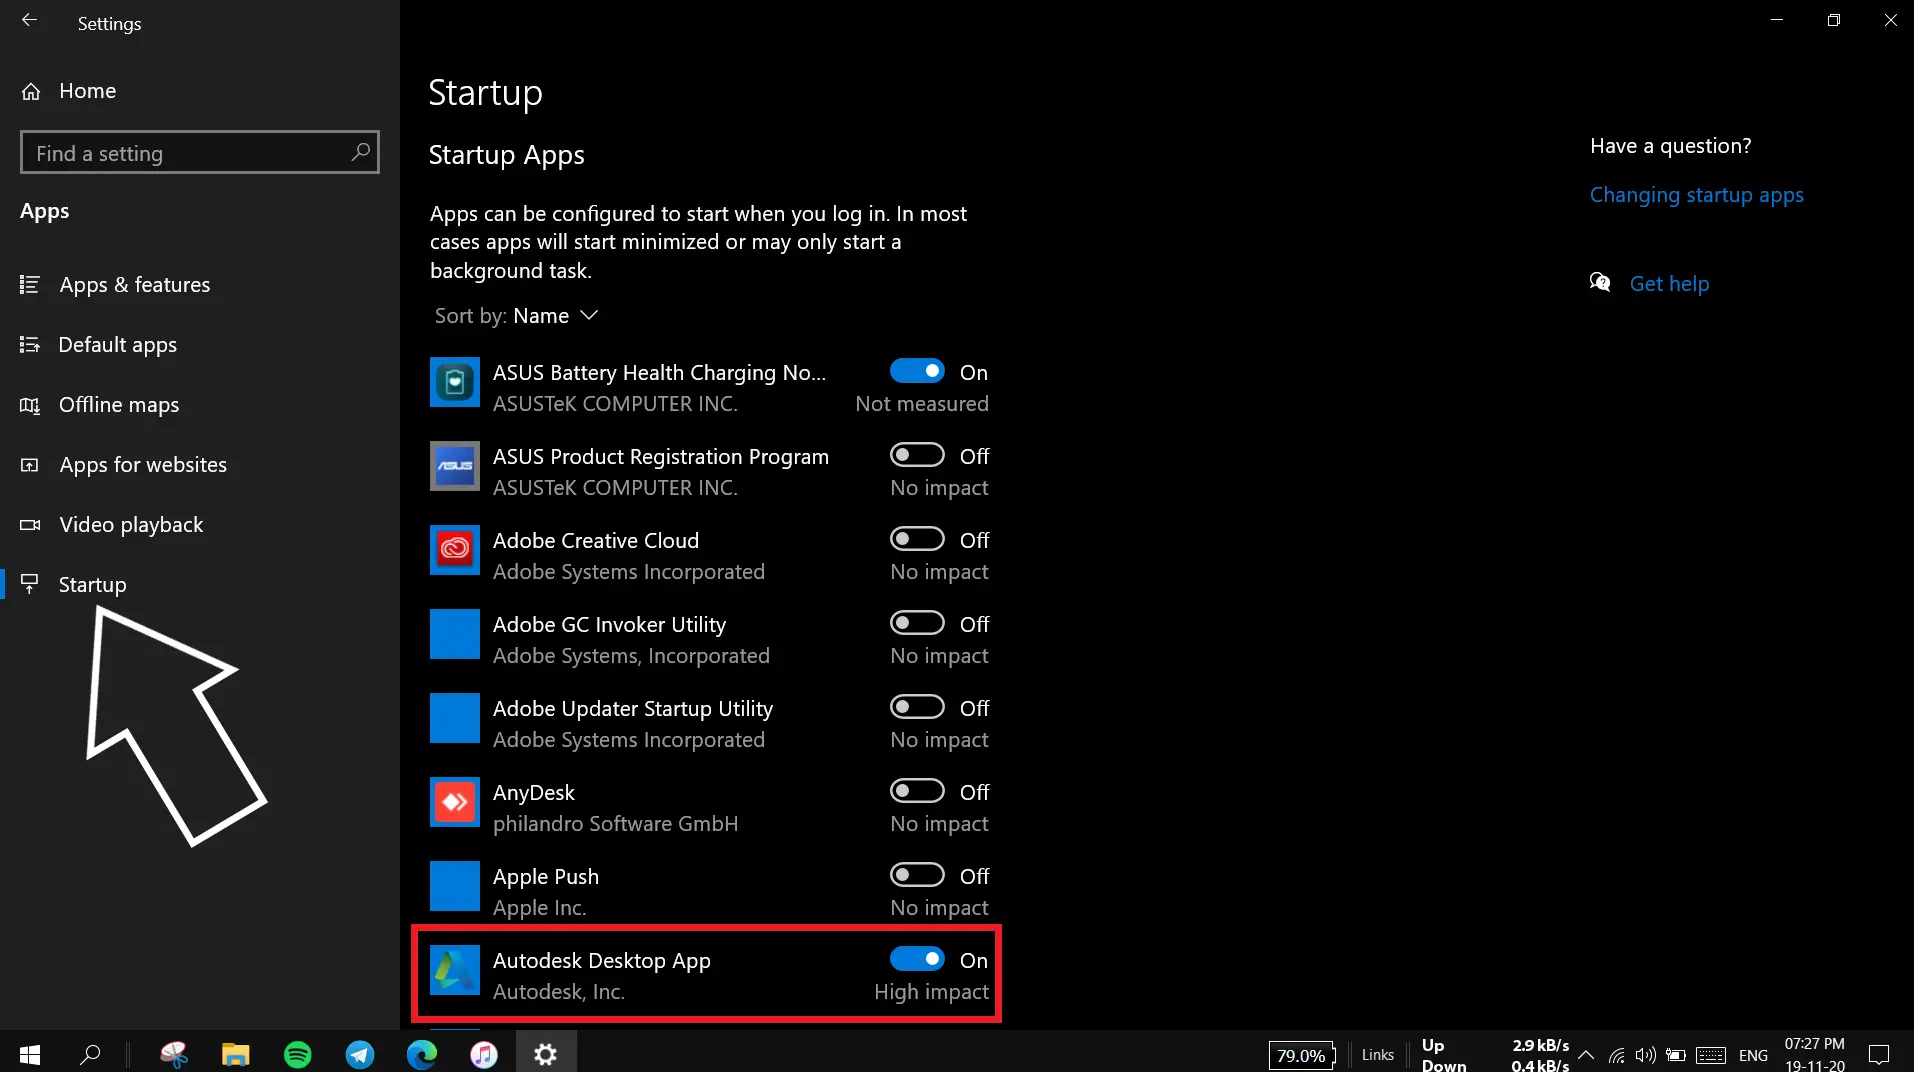
Task: Open File Explorer from the taskbar
Action: tap(236, 1054)
